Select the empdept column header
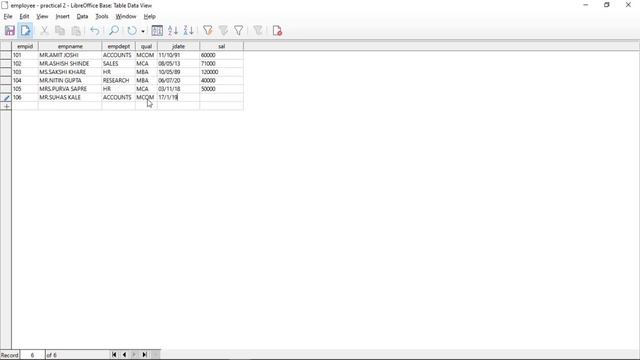 118,46
